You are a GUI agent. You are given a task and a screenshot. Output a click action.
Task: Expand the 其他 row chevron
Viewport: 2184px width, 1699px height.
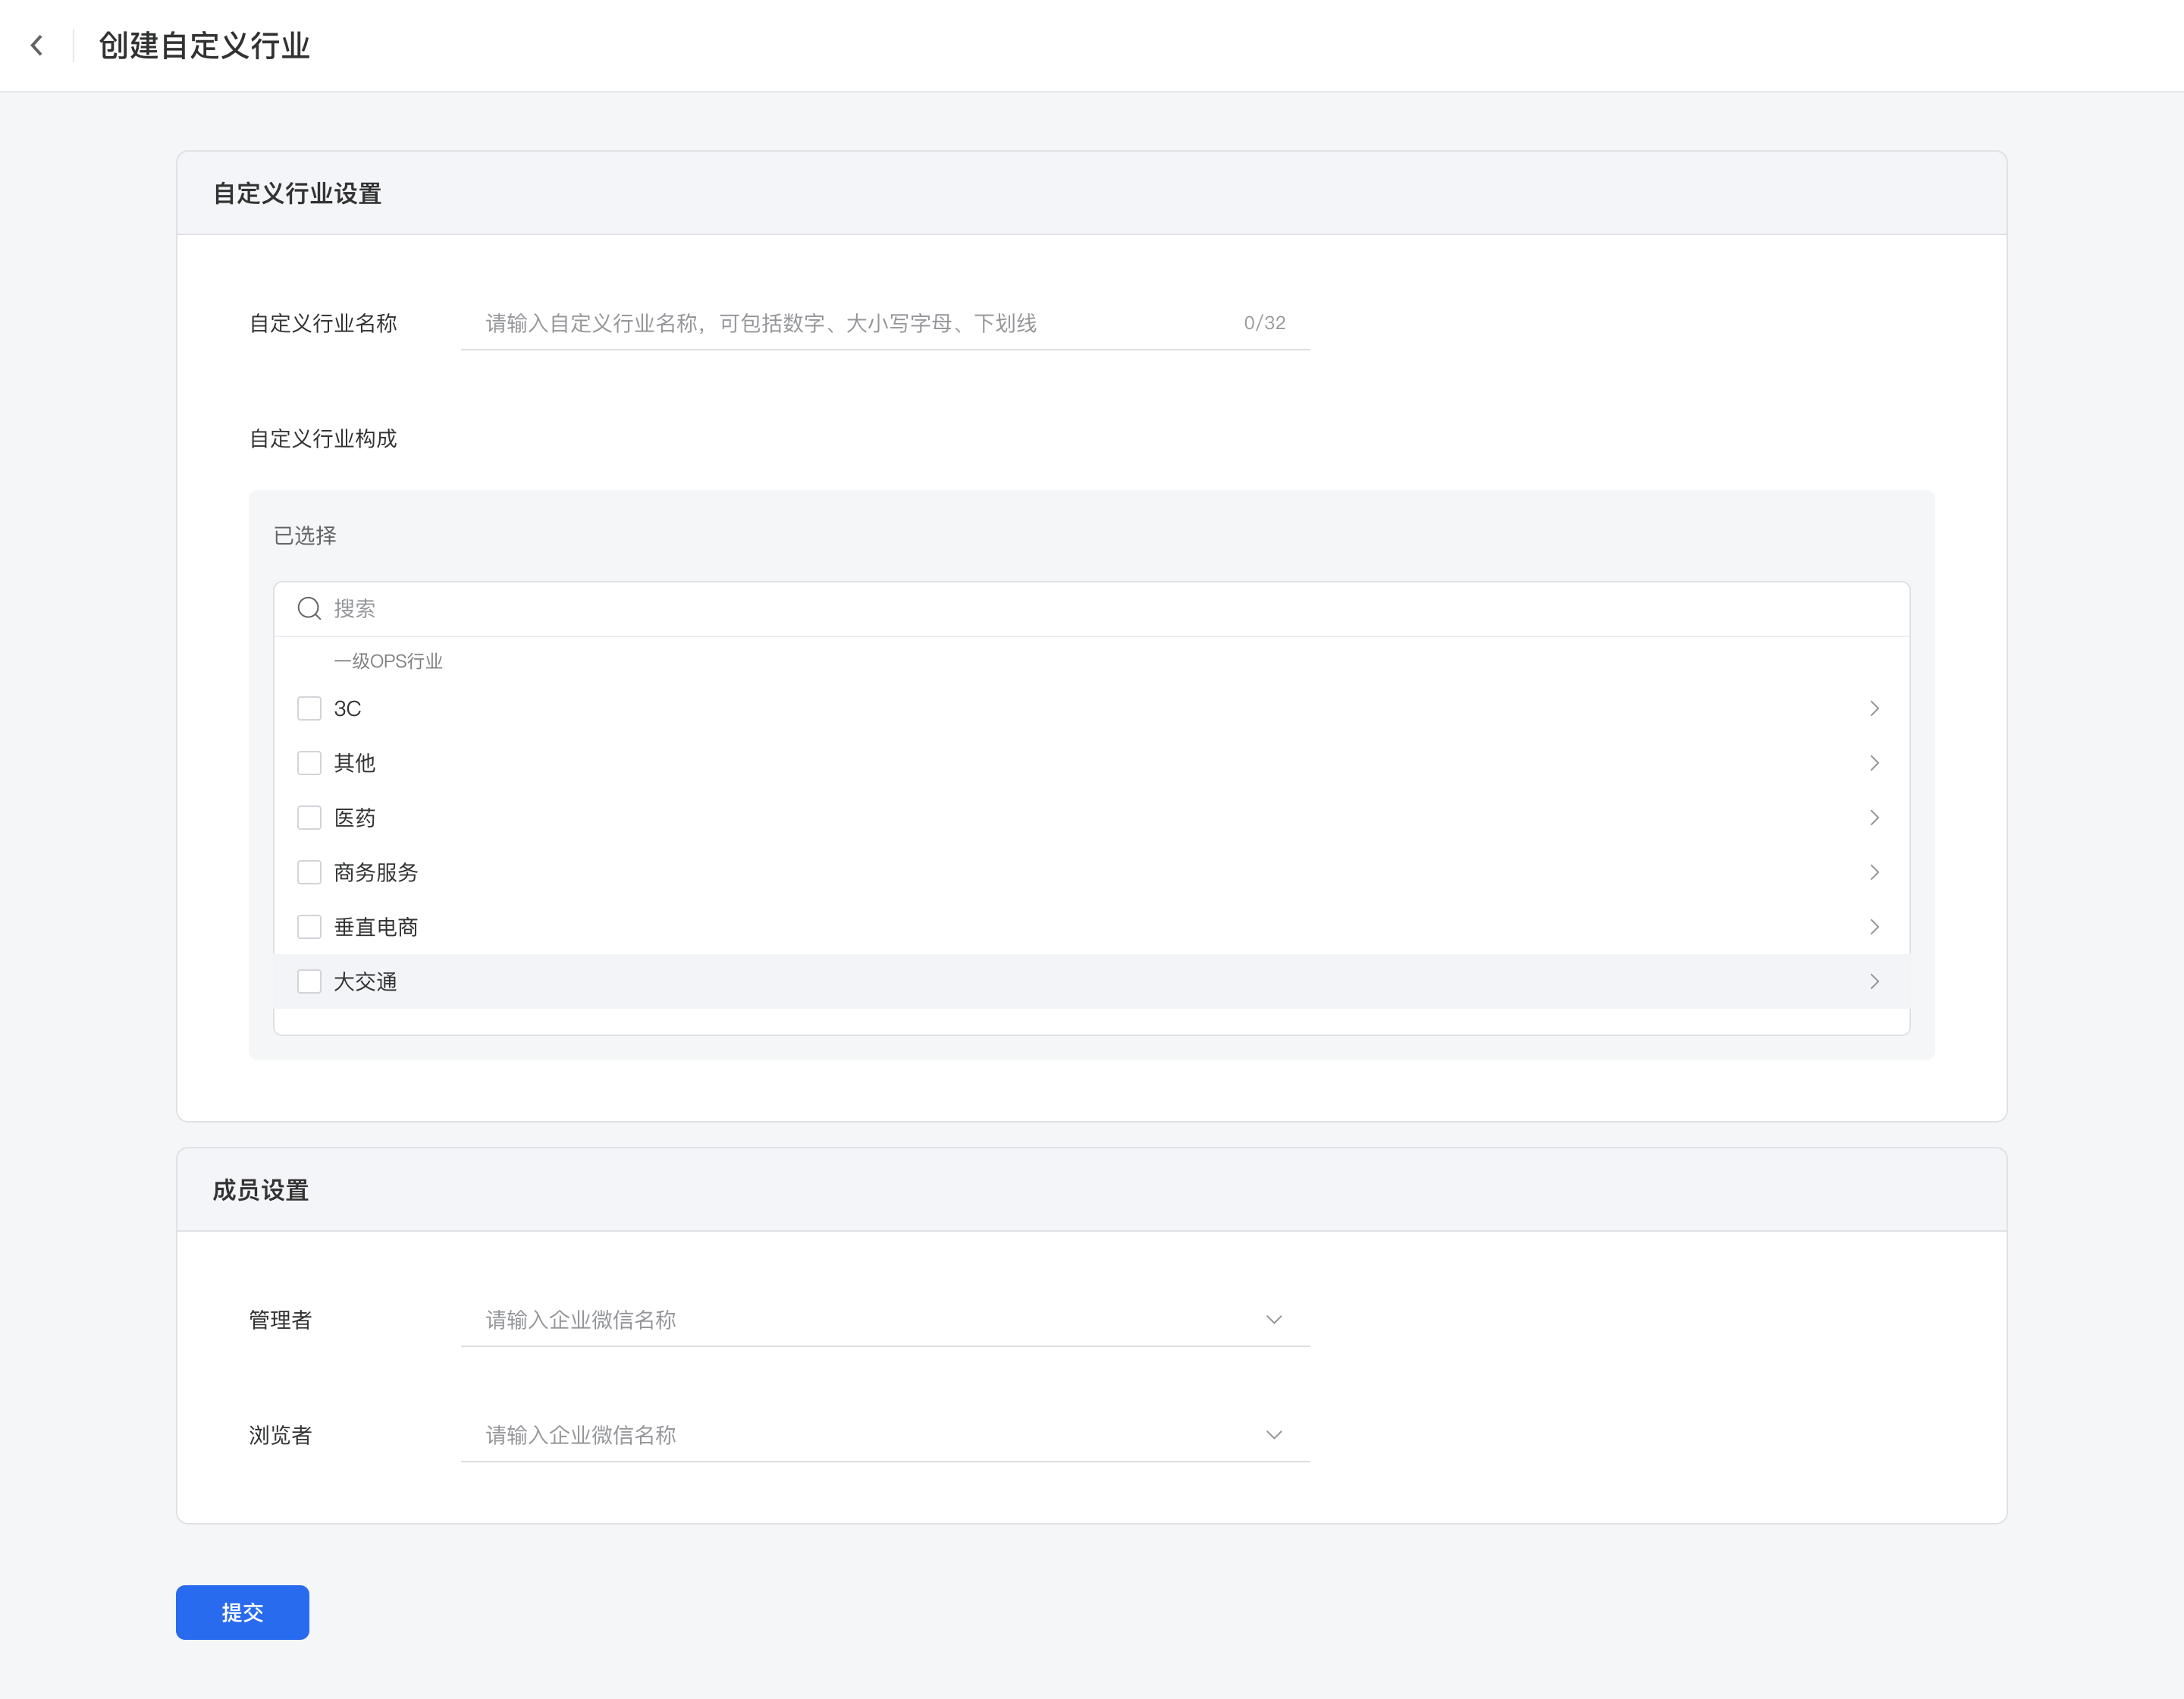pos(1874,763)
